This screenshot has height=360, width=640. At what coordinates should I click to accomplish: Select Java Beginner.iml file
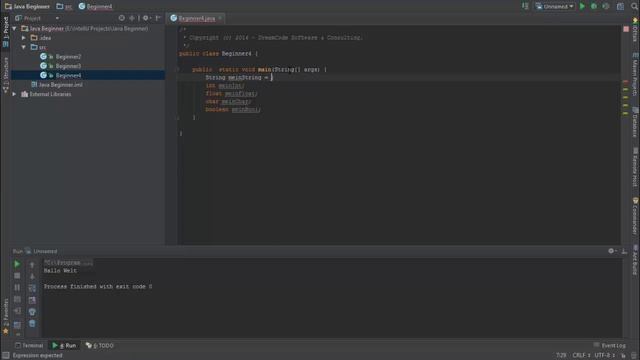pos(57,84)
